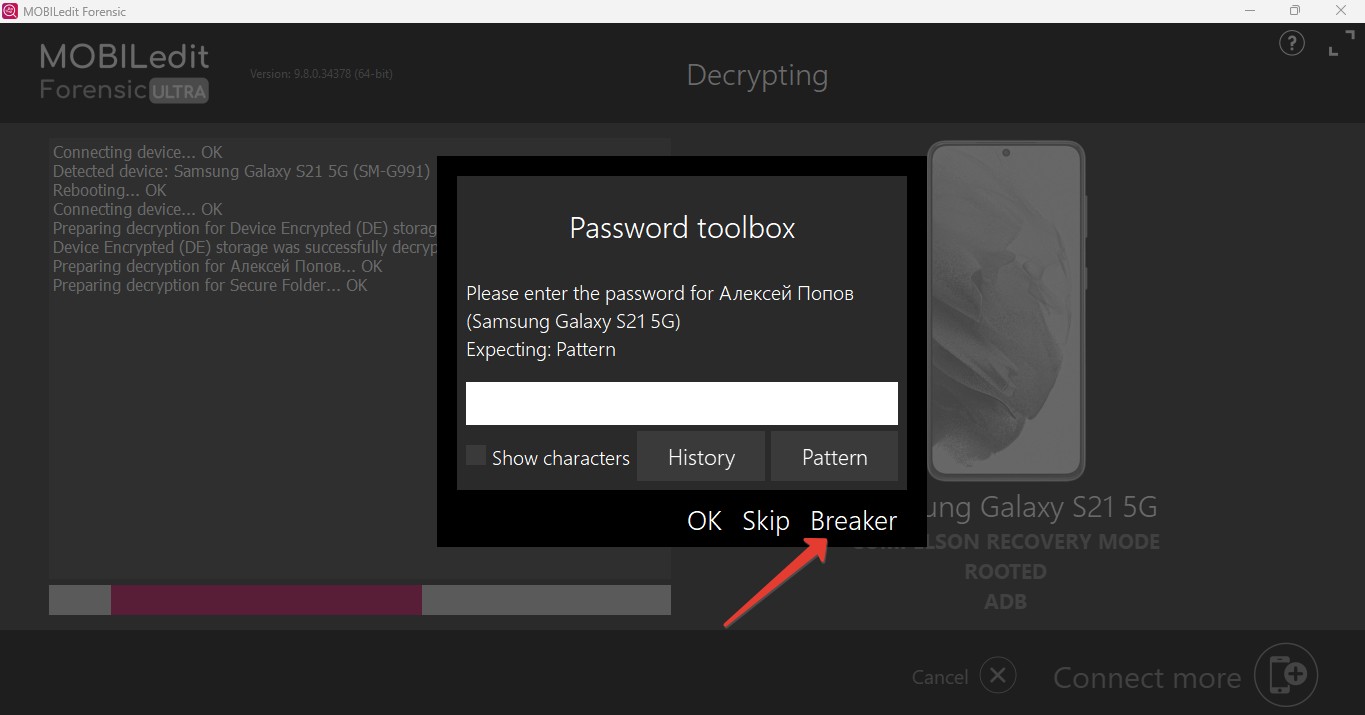
Task: Click the Connect more label
Action: (x=1147, y=677)
